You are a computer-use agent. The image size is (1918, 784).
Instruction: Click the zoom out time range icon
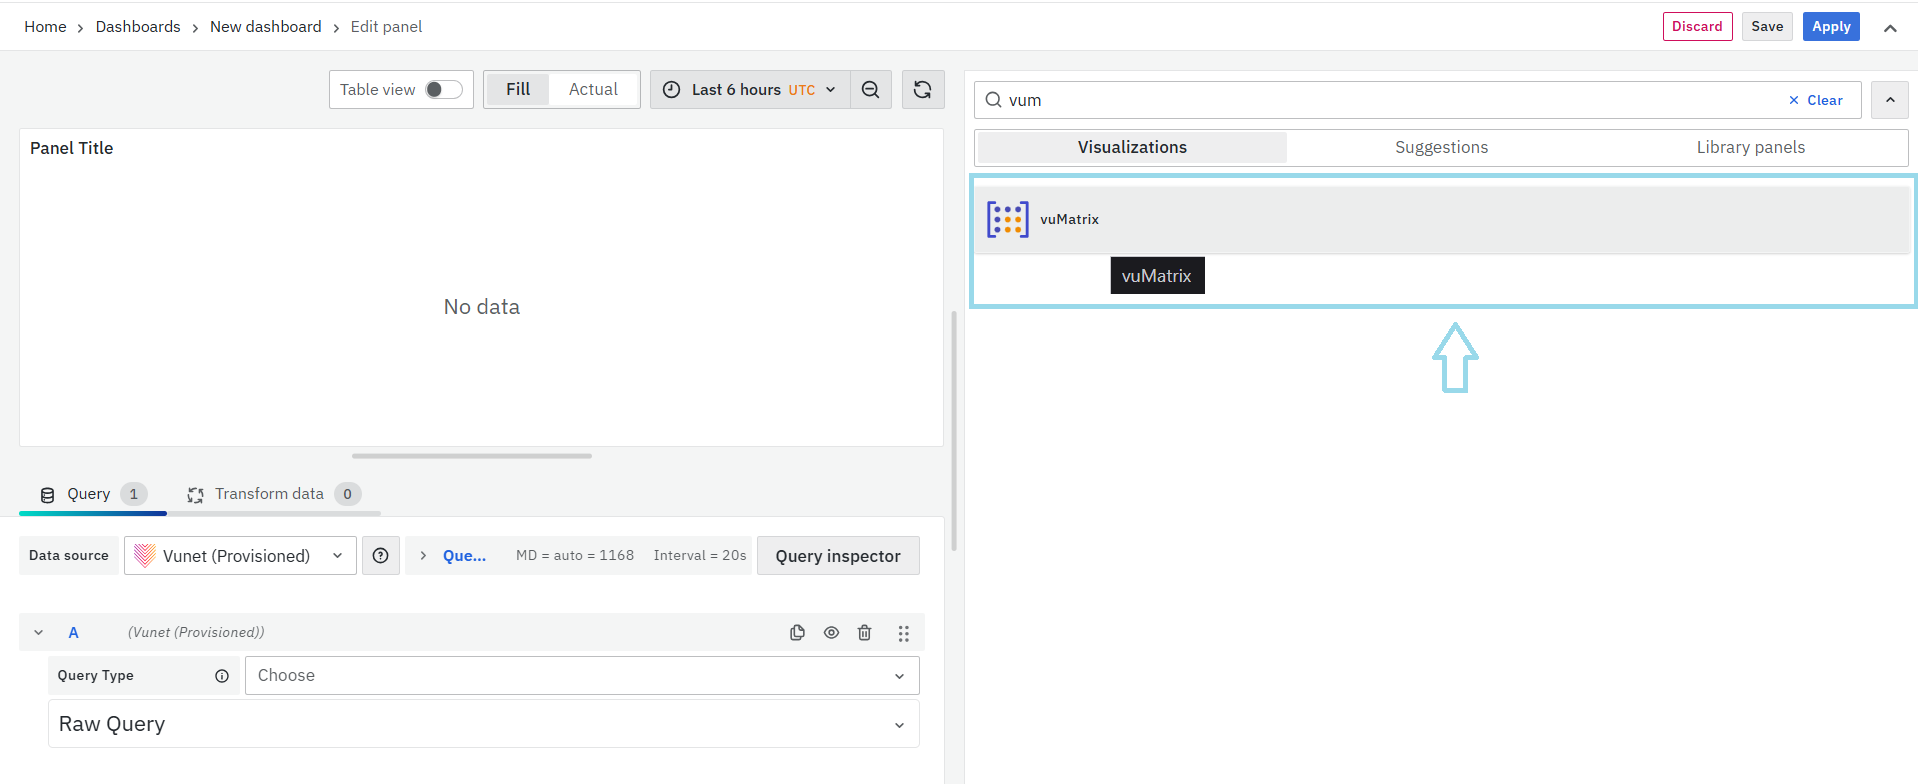coord(870,90)
